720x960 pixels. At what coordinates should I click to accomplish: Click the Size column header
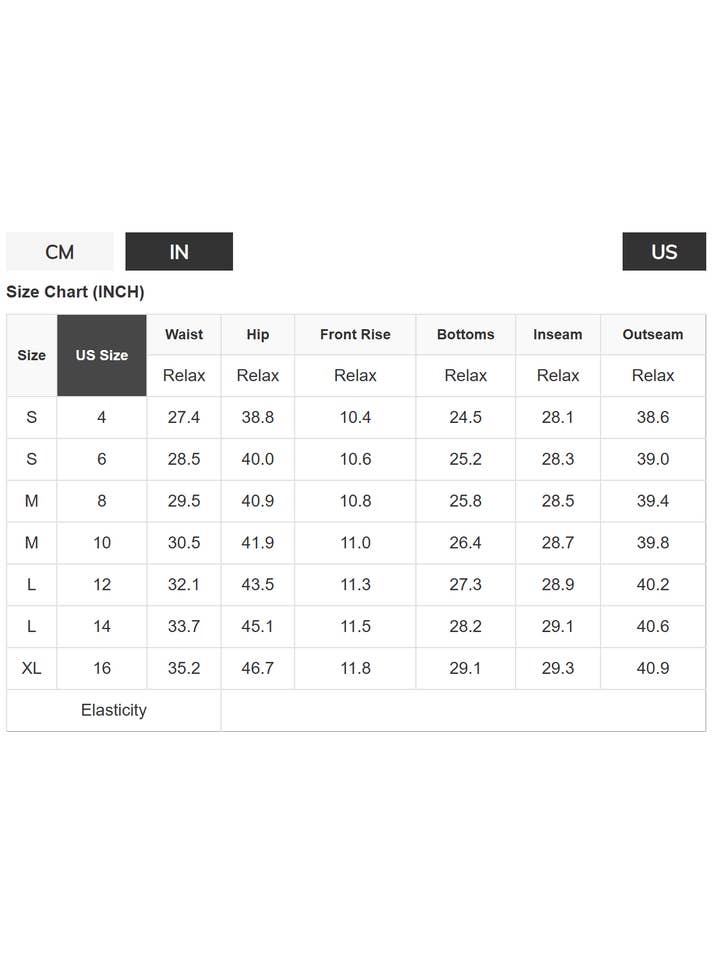pyautogui.click(x=32, y=355)
